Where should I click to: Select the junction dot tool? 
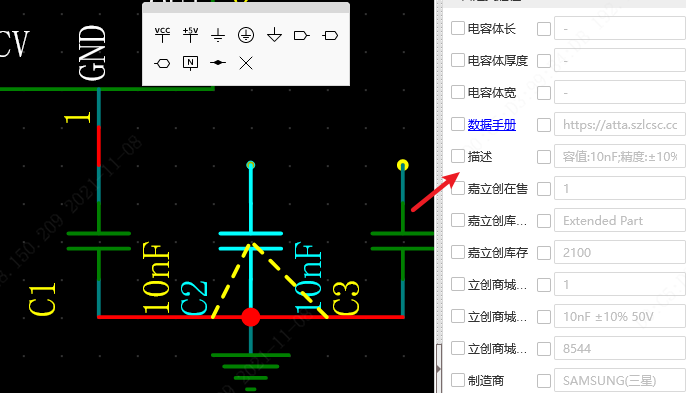click(x=218, y=63)
